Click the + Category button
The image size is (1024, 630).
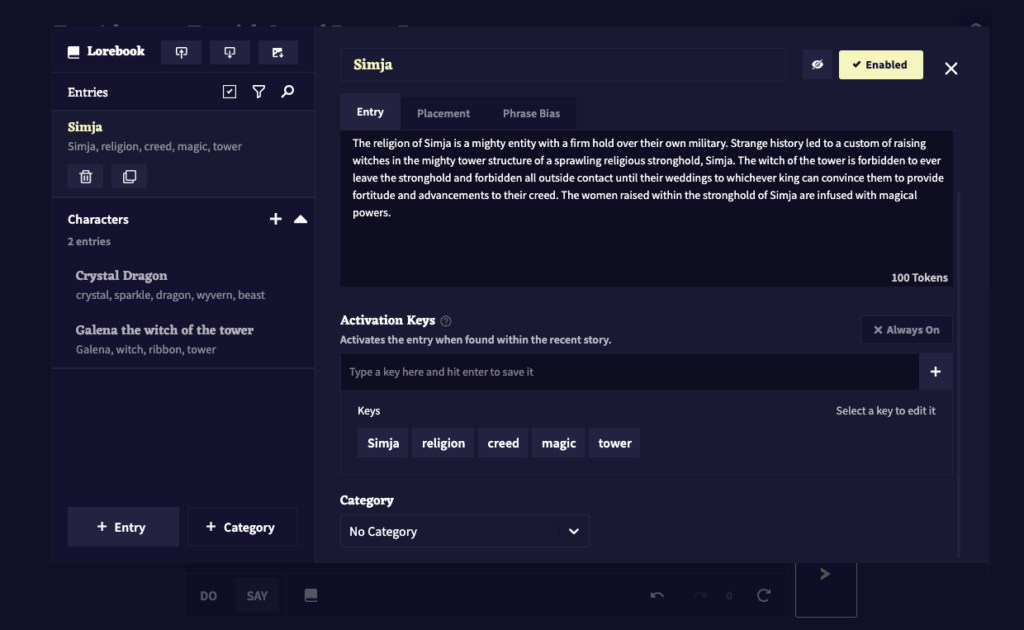tap(241, 527)
